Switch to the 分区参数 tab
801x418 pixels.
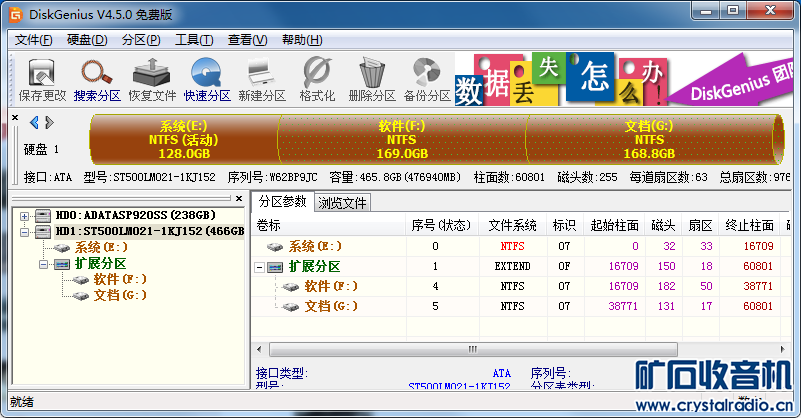pyautogui.click(x=282, y=201)
